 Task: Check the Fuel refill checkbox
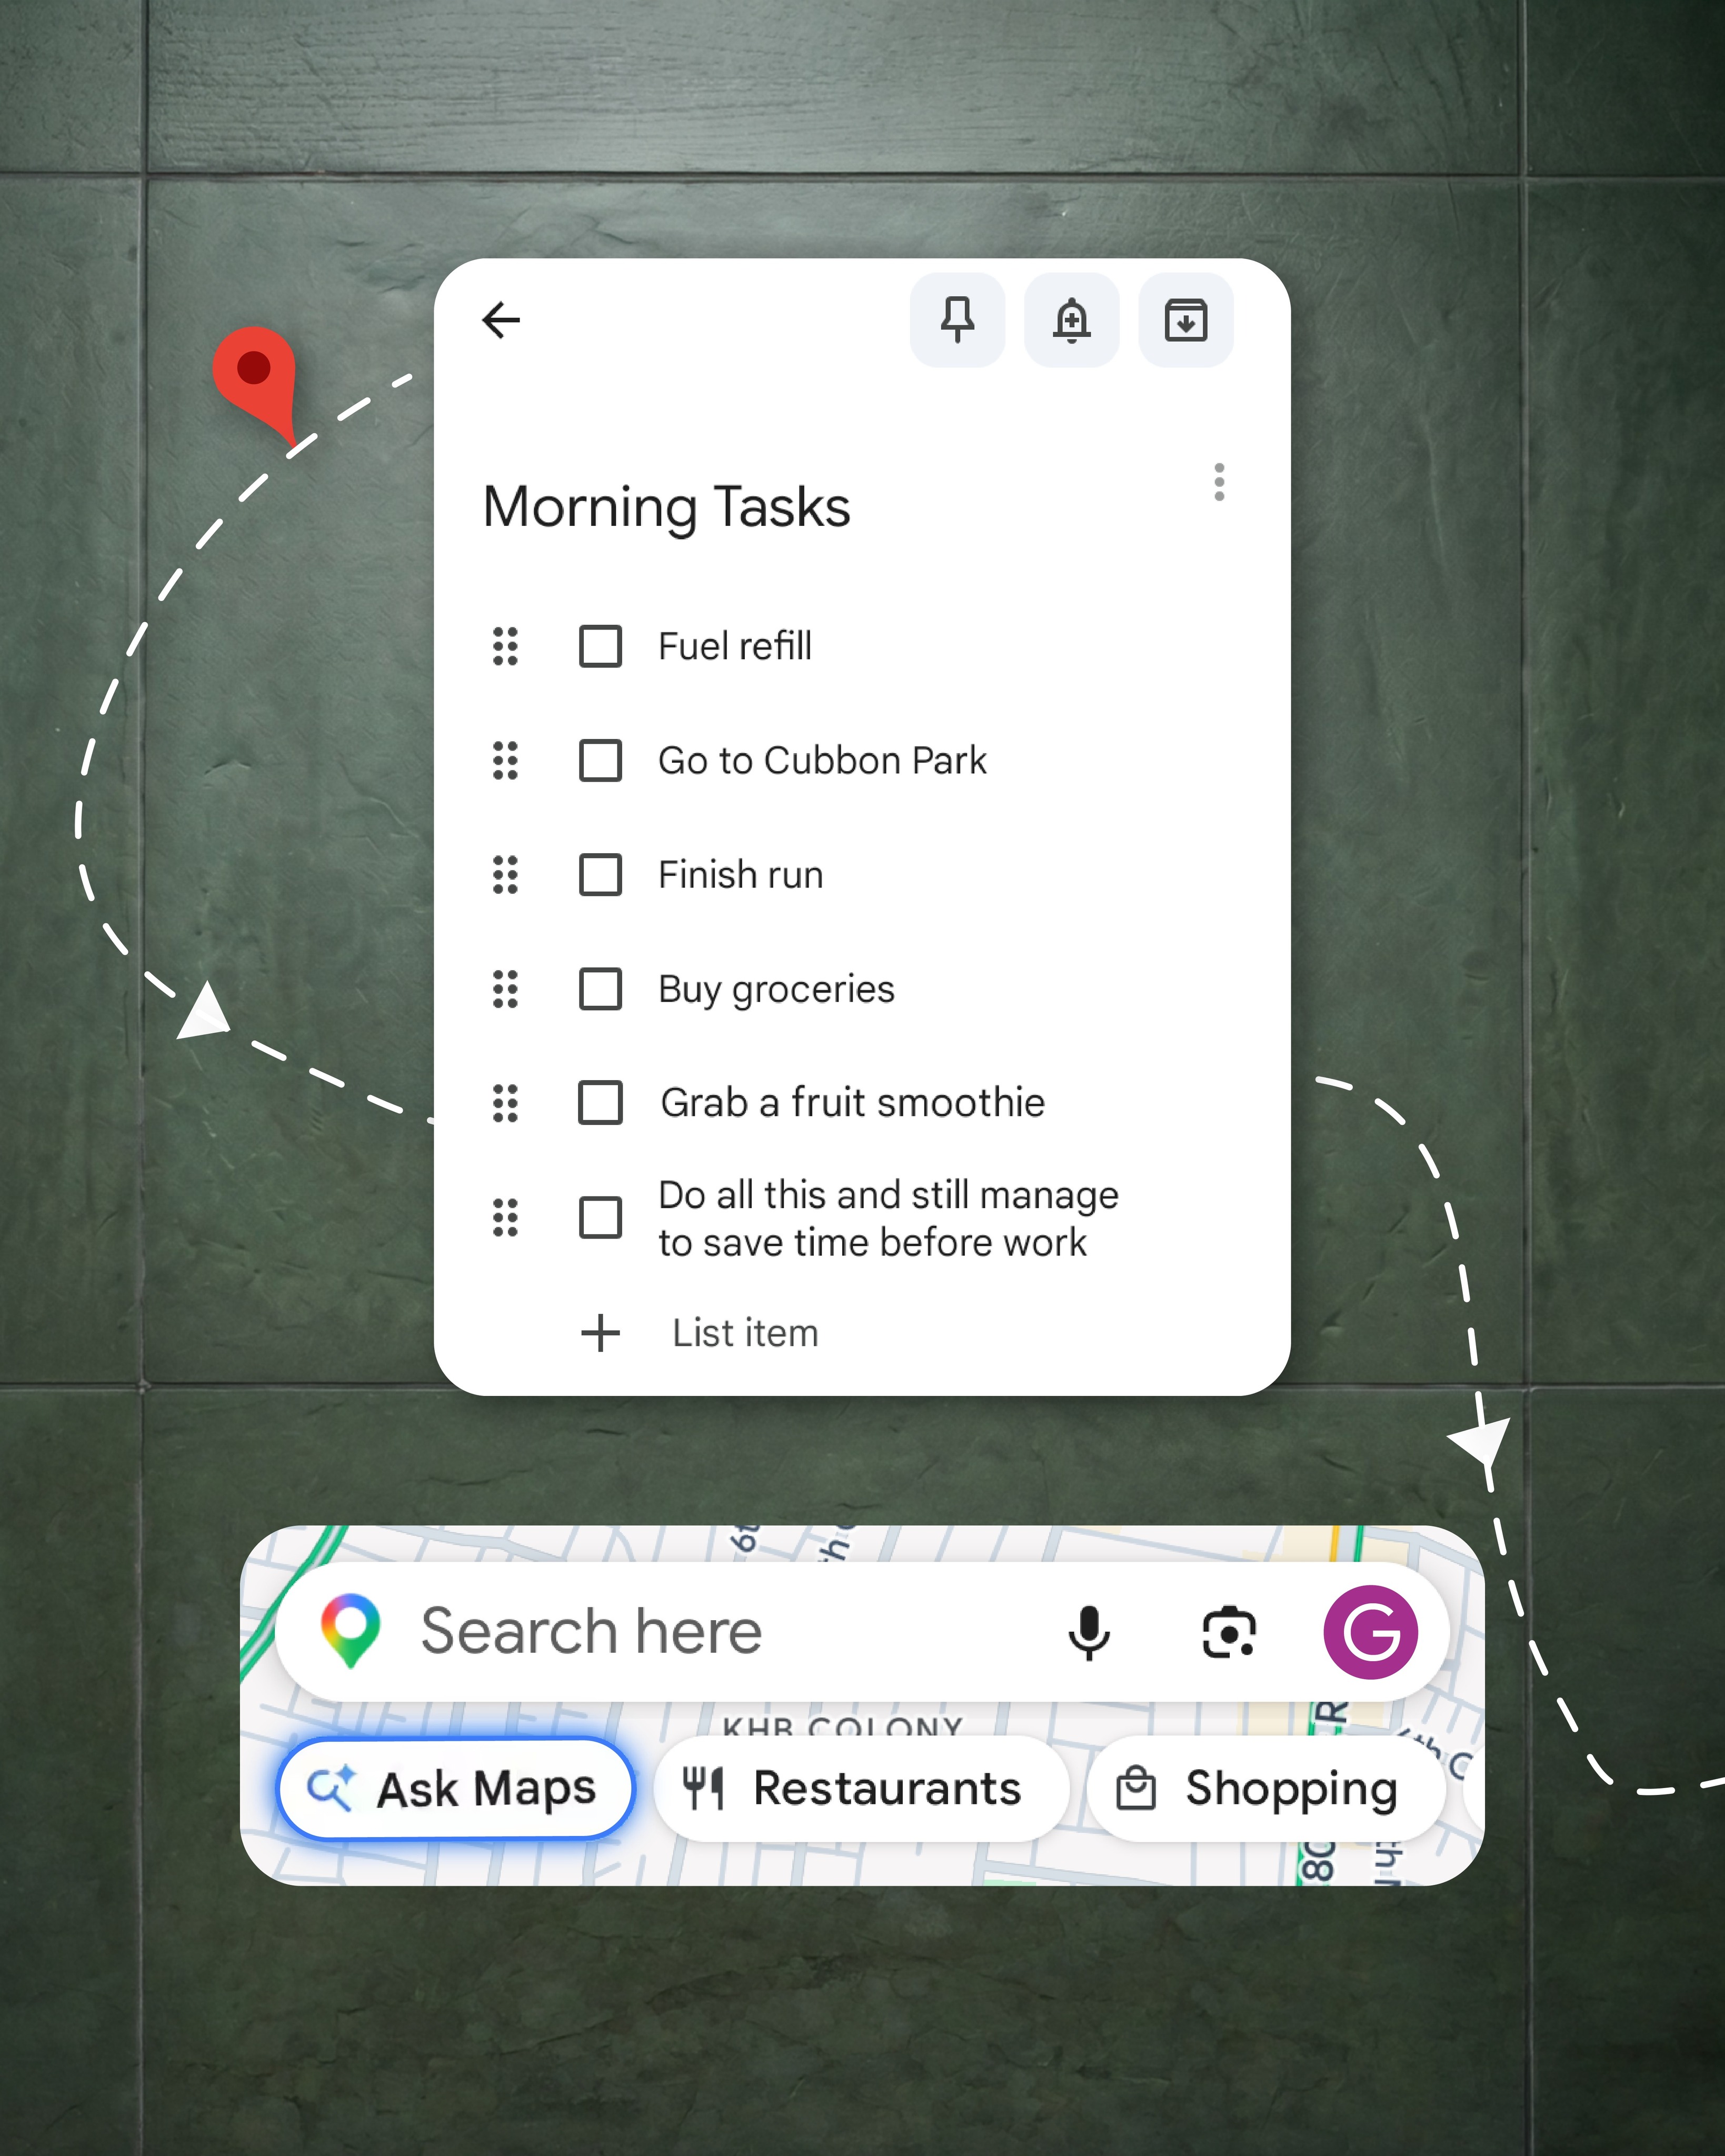pyautogui.click(x=600, y=646)
